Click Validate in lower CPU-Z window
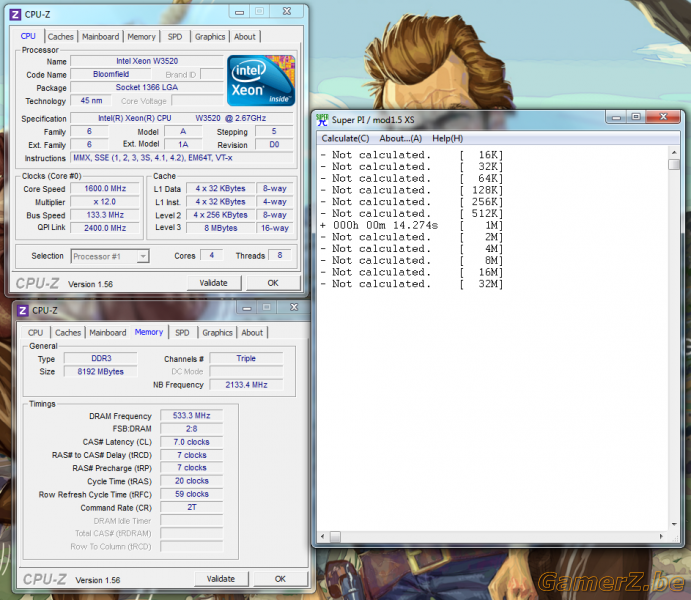The width and height of the screenshot is (691, 600). tap(221, 579)
